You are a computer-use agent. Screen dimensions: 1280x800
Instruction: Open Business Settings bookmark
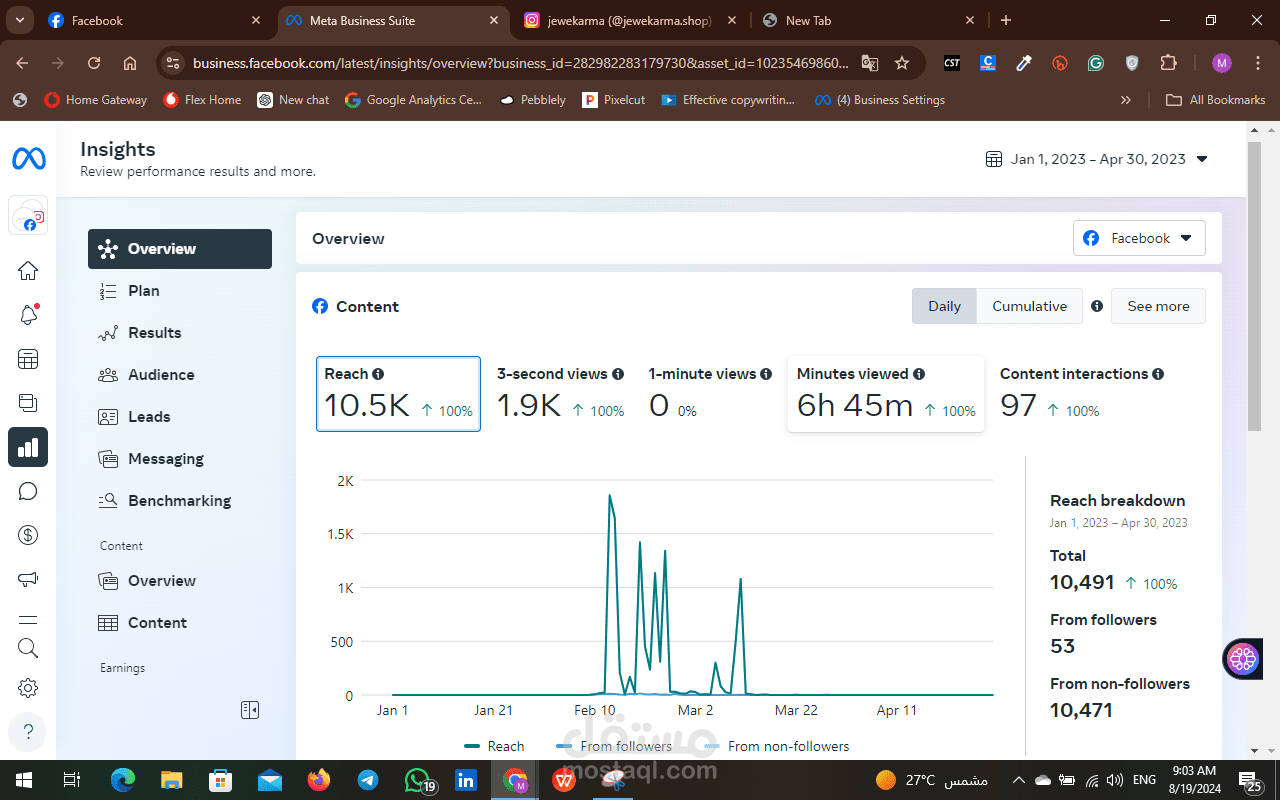pyautogui.click(x=880, y=100)
